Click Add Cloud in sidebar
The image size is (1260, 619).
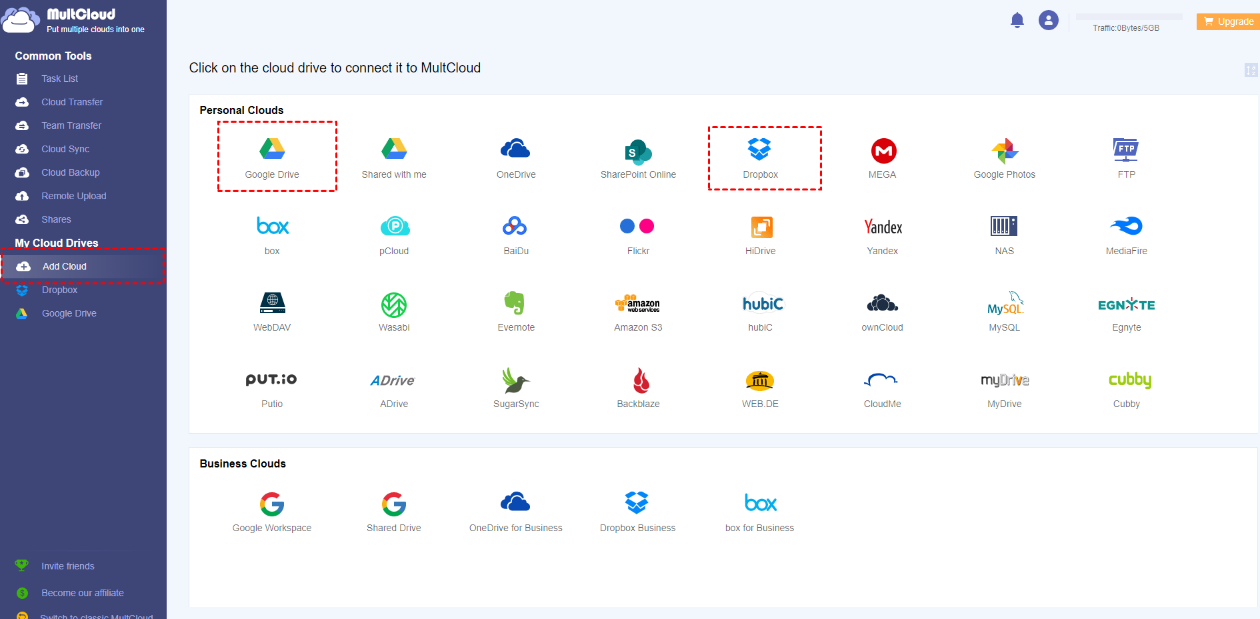click(x=83, y=267)
